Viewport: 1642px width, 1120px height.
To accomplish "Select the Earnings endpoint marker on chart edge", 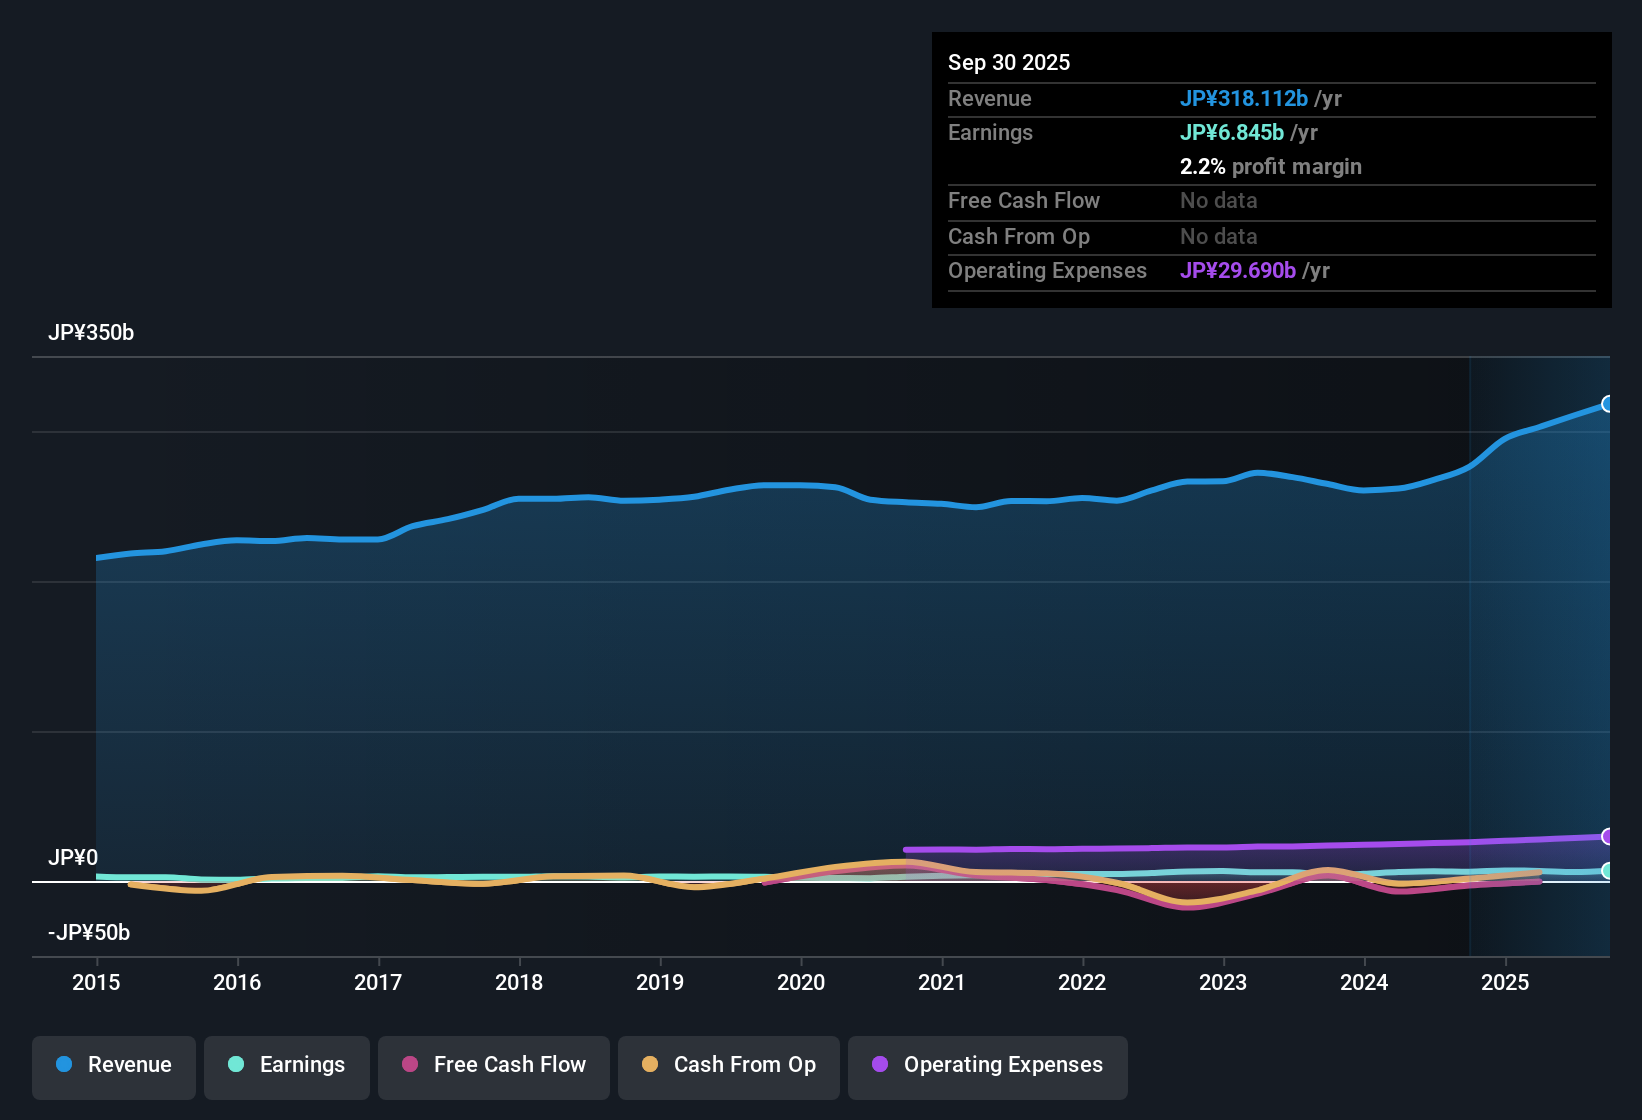I will (1608, 871).
